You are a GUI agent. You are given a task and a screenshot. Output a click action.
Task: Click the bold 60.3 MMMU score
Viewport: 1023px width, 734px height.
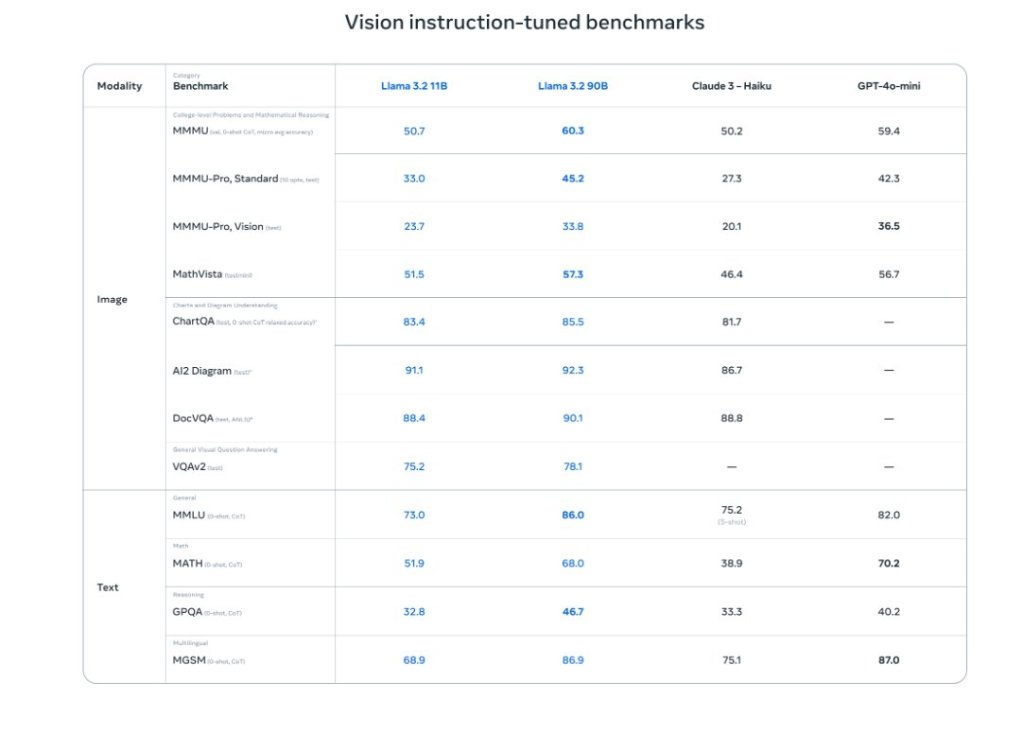coord(573,131)
